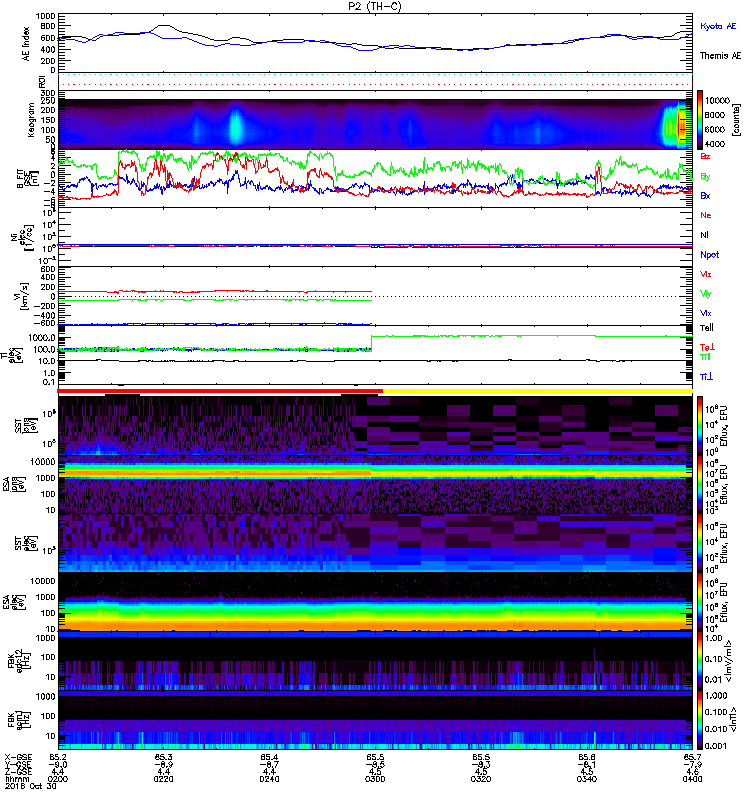Viewport: 750px width, 800px height.
Task: Select the blue Bx legend entry
Action: (706, 195)
